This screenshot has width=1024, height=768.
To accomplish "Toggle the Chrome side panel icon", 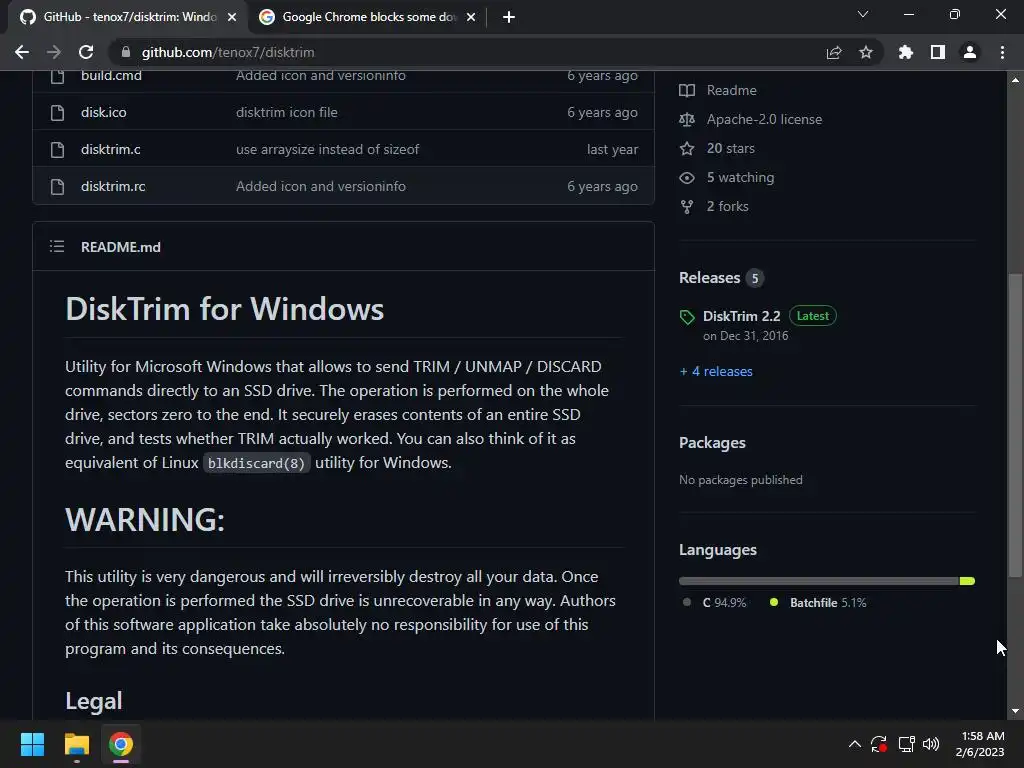I will coord(938,52).
